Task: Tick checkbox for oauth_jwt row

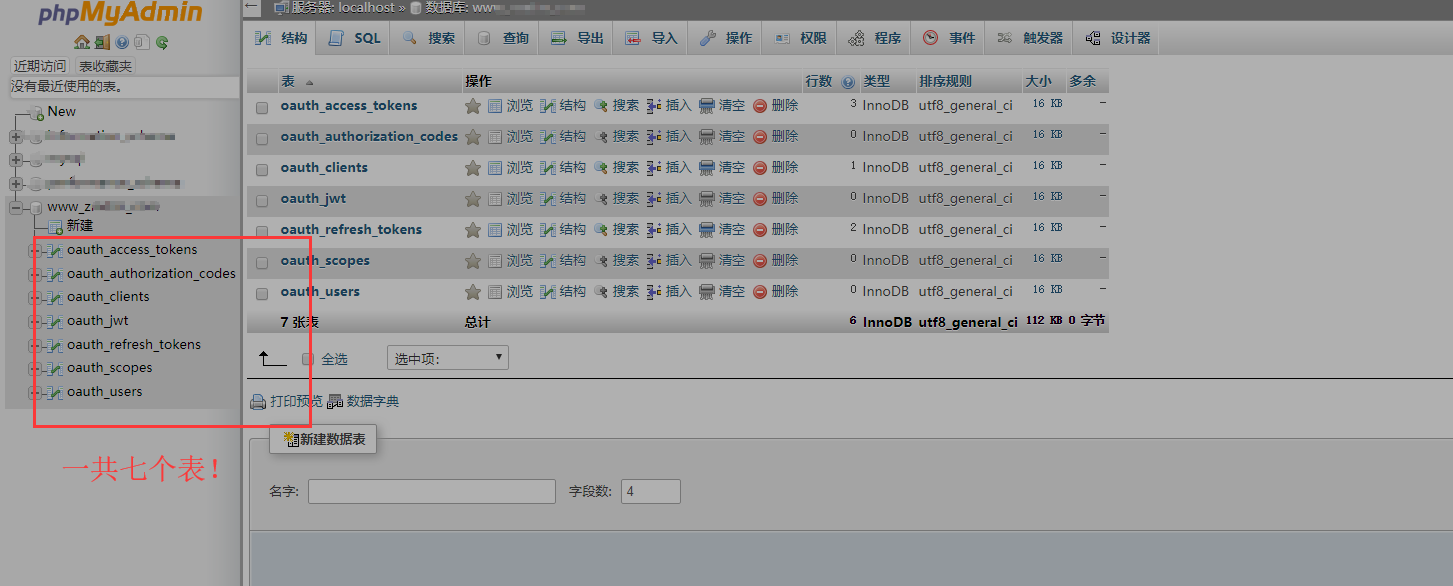Action: tap(262, 201)
